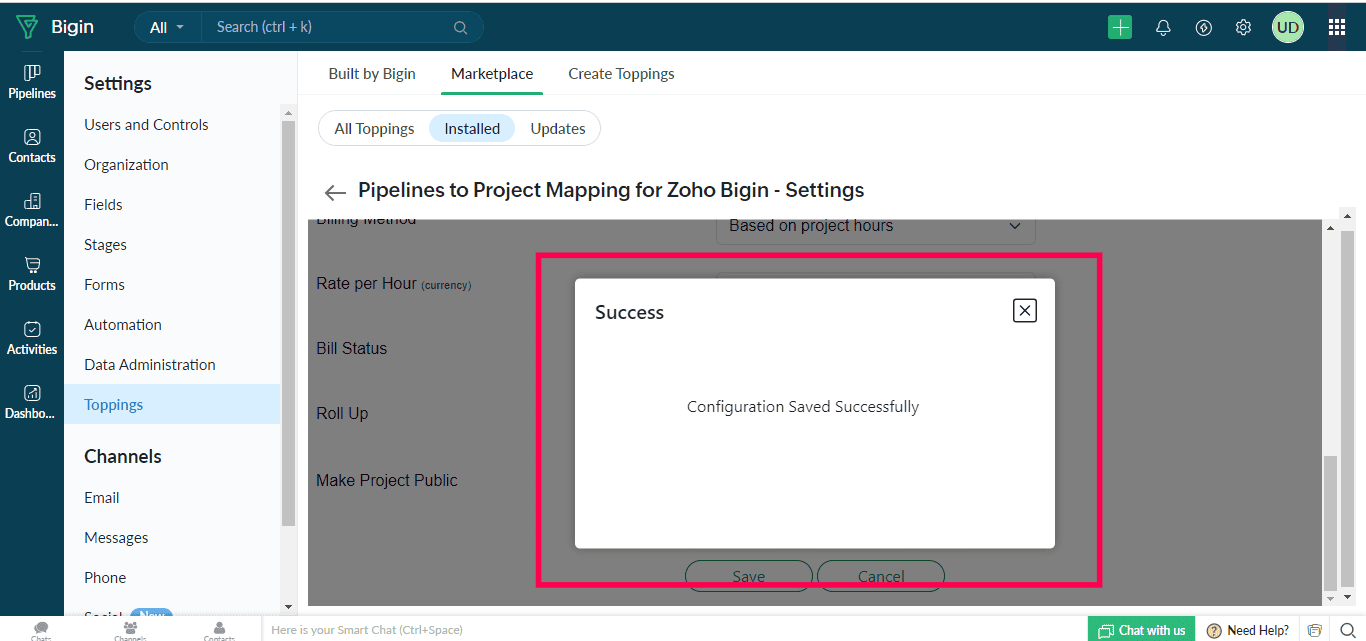Viewport: 1366px width, 641px height.
Task: Click the Chat with us button
Action: tap(1141, 630)
